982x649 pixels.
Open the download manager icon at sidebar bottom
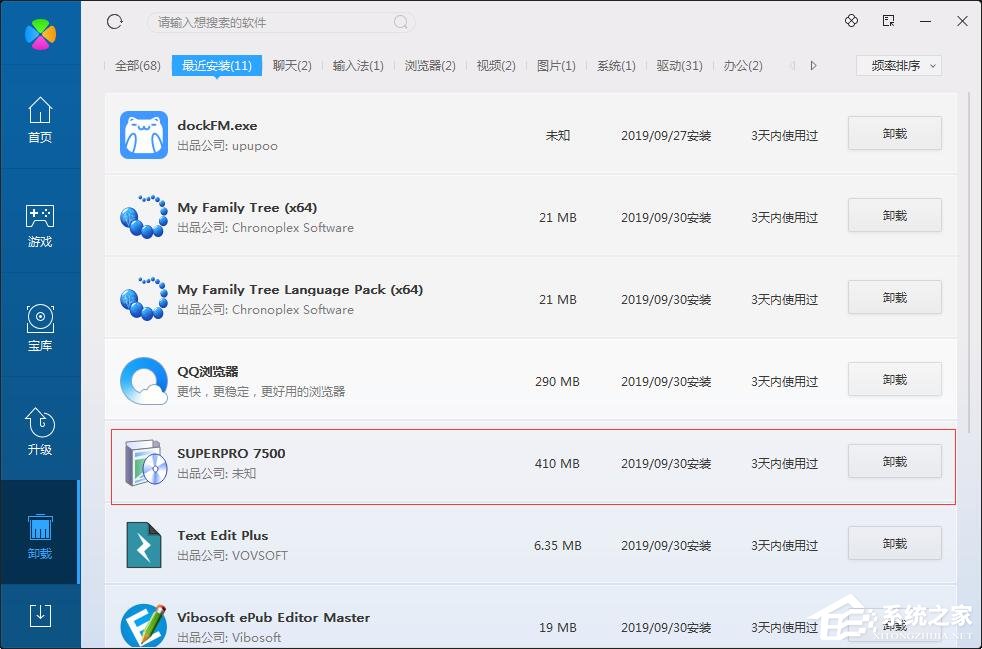tap(40, 616)
